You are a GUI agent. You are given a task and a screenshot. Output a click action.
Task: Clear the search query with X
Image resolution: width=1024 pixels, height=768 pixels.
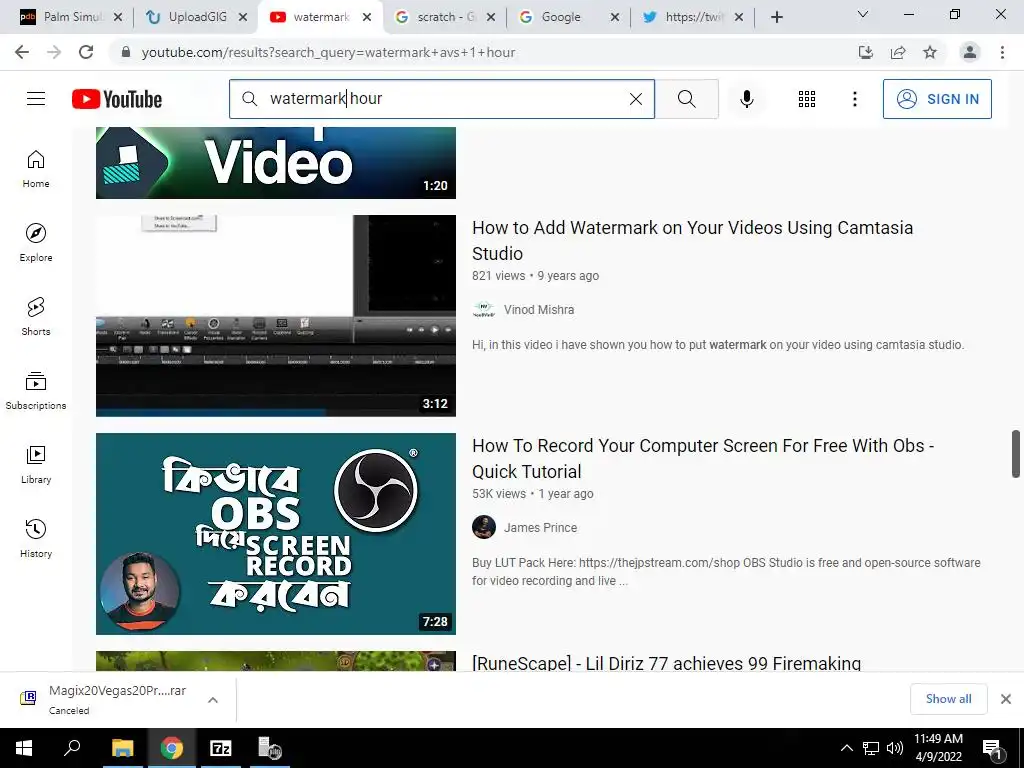click(635, 99)
